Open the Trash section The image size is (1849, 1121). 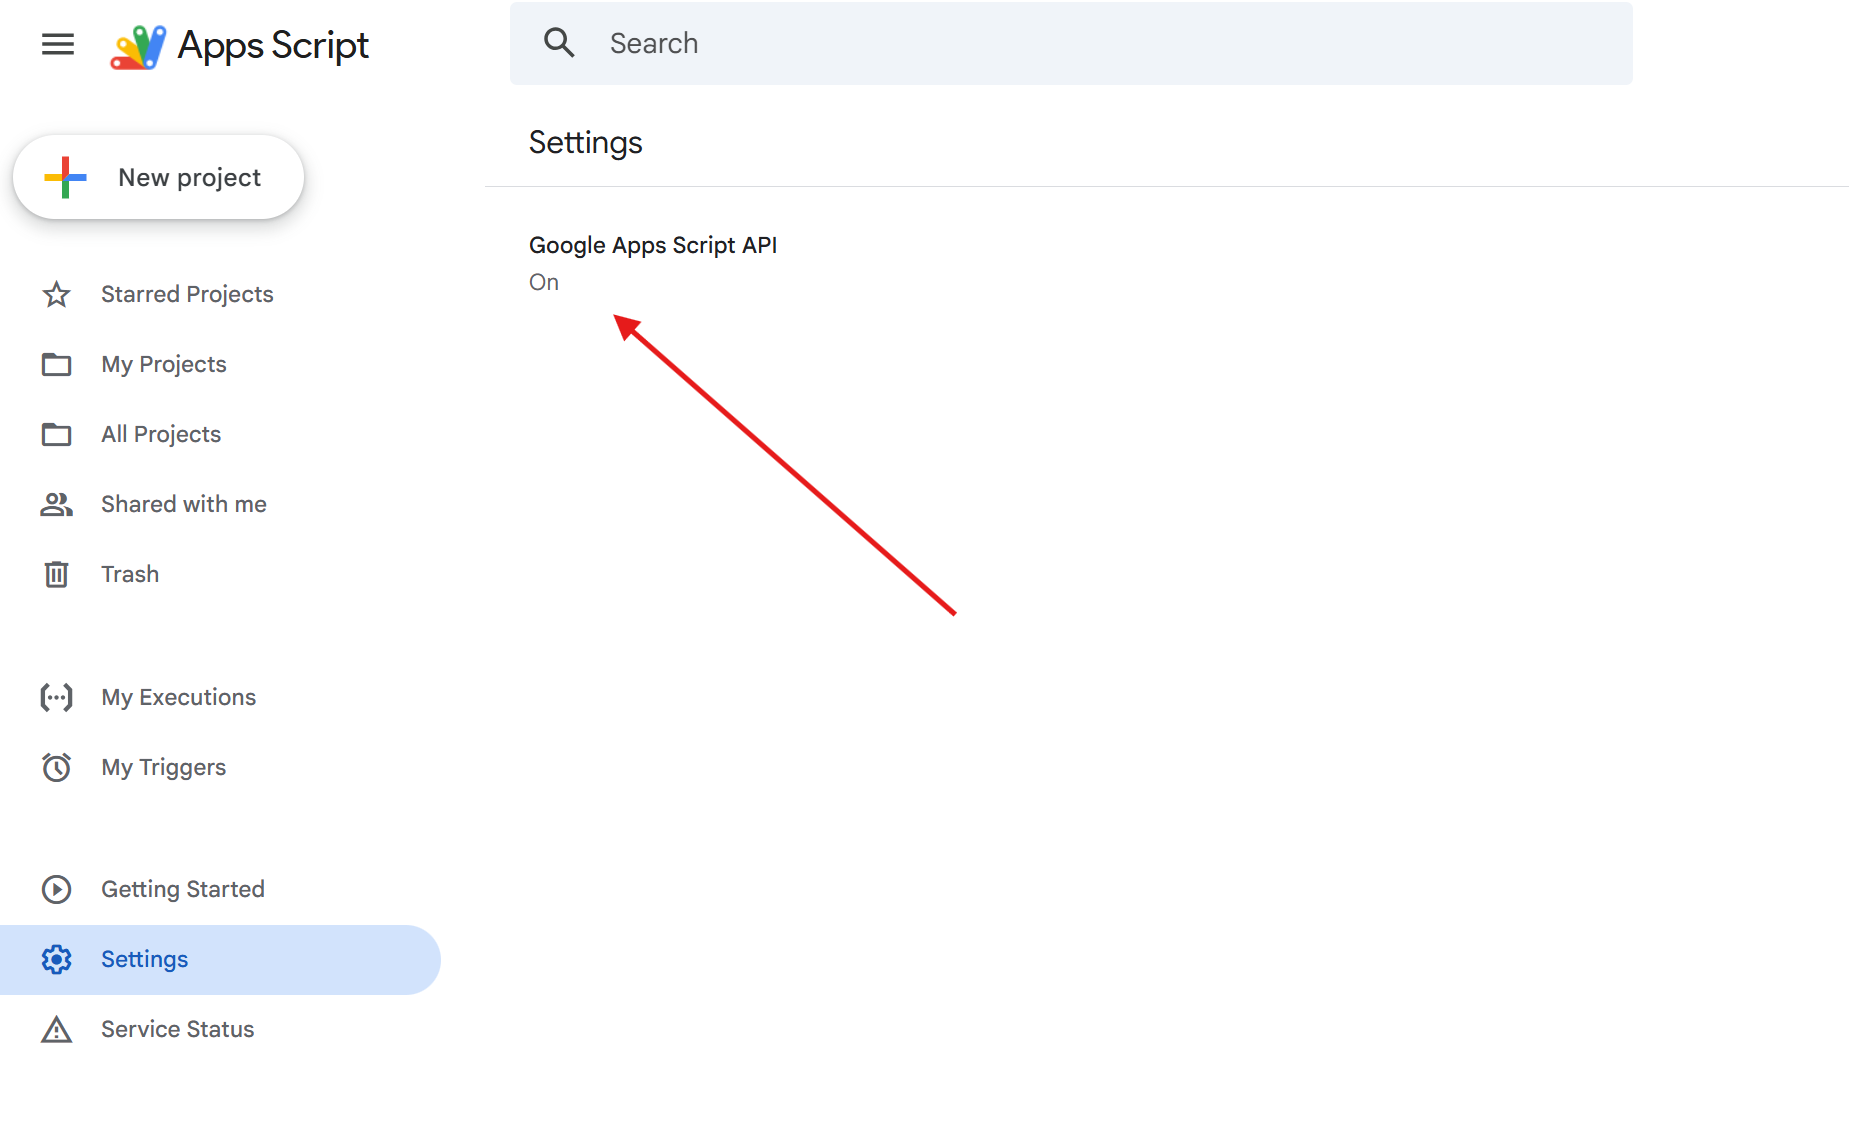[130, 574]
